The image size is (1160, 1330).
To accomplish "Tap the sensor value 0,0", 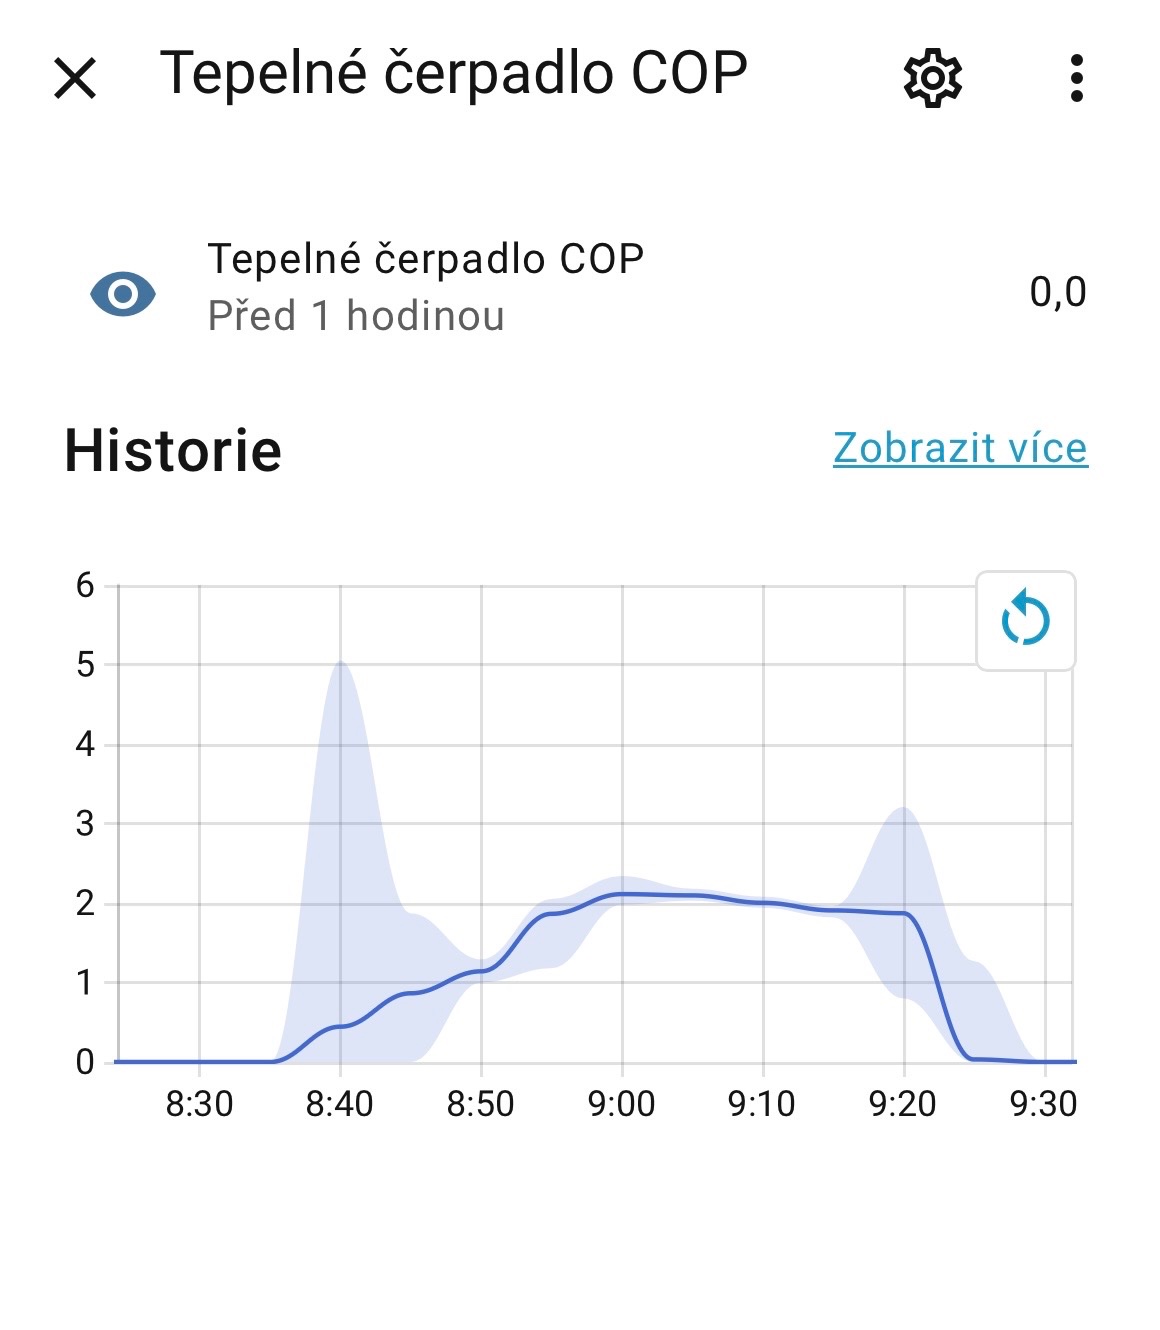I will [x=1057, y=292].
